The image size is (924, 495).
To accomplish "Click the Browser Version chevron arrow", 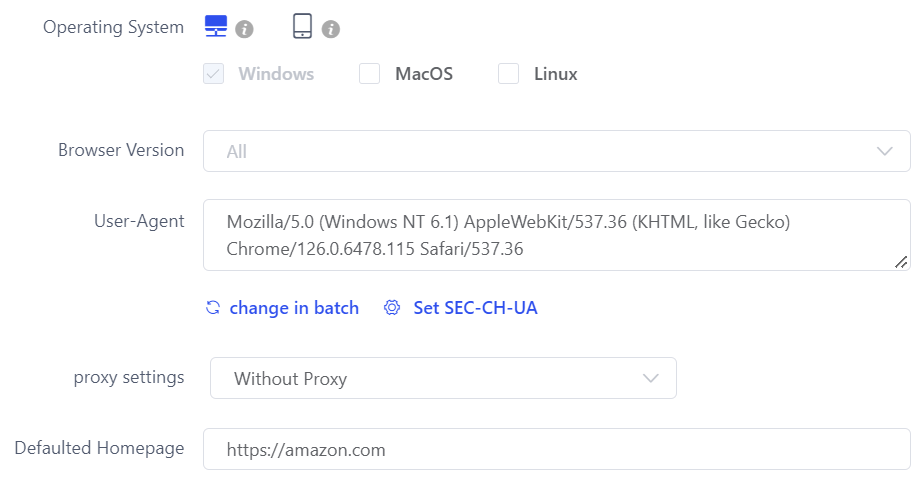I will [x=885, y=151].
